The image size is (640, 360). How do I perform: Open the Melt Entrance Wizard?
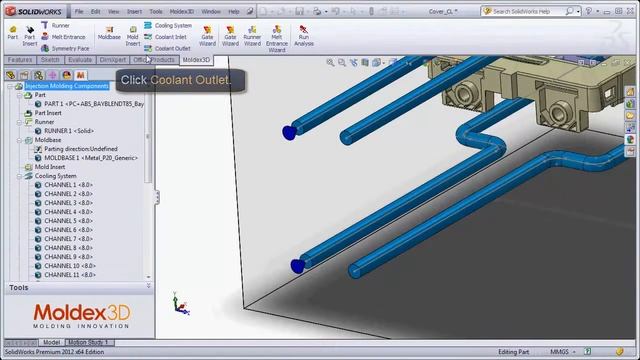point(277,39)
